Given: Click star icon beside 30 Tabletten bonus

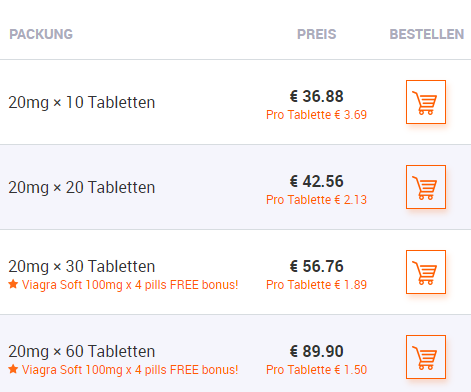Looking at the screenshot, I should (13, 284).
